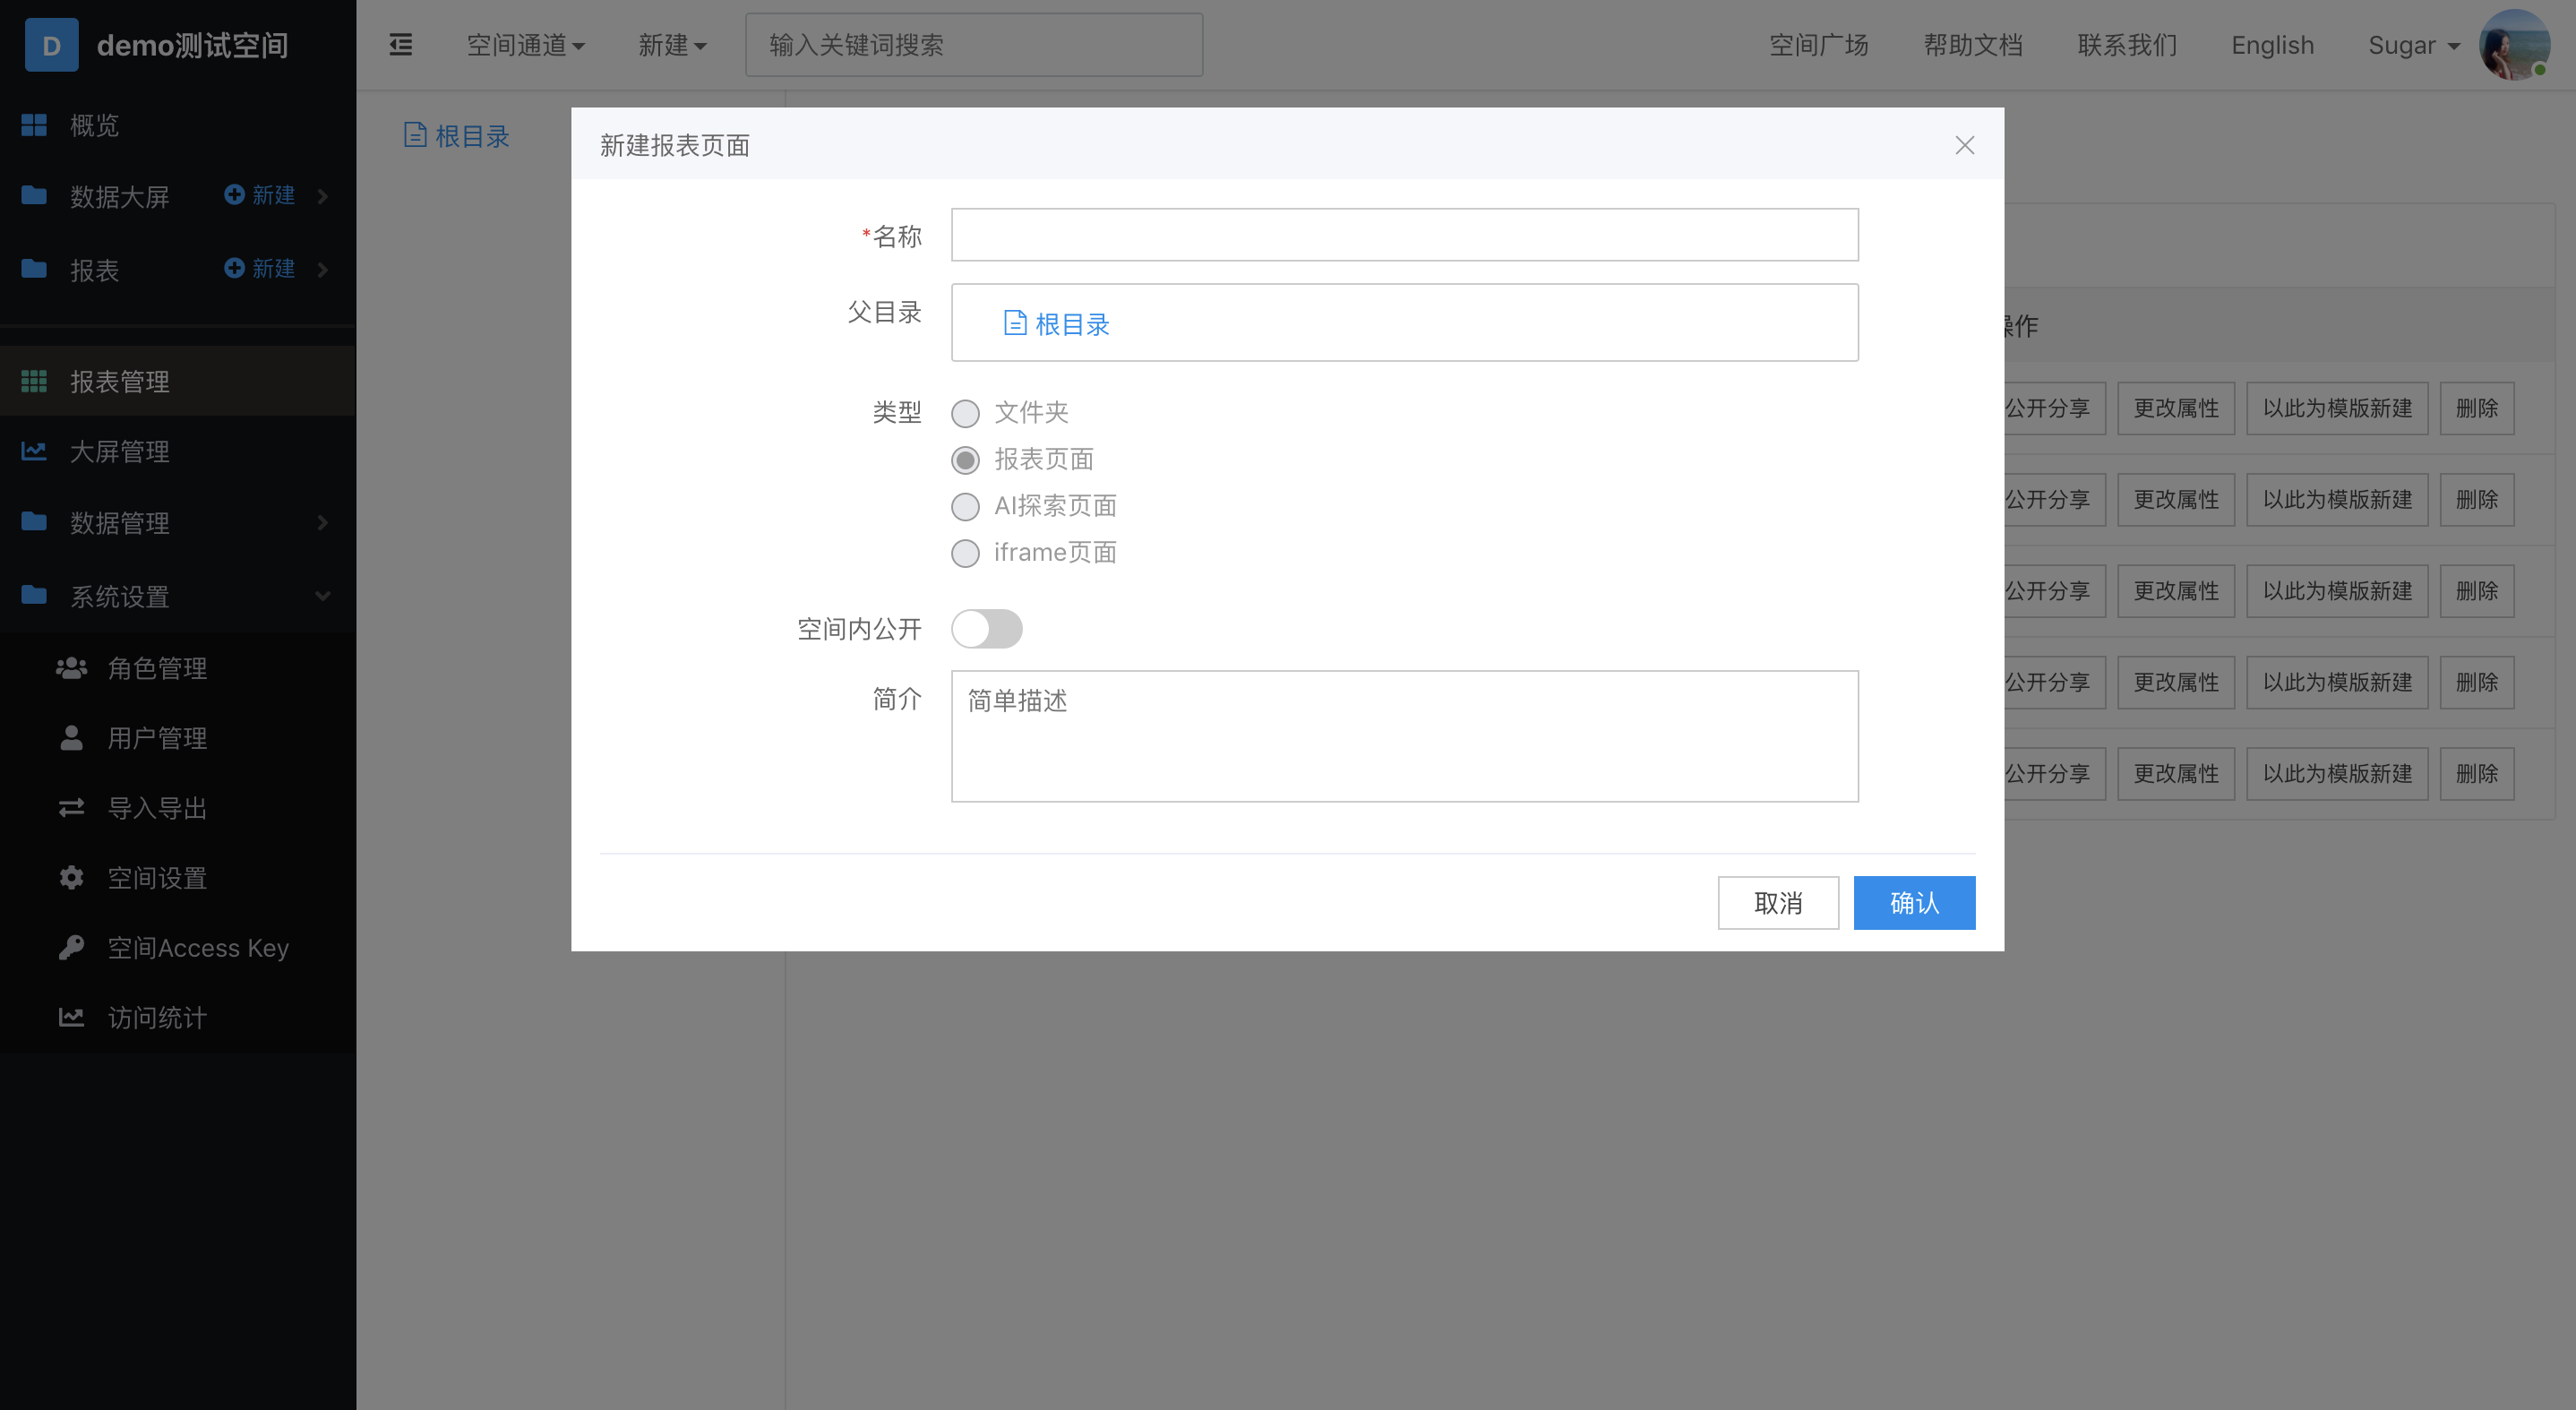The width and height of the screenshot is (2576, 1410).
Task: Click the sidebar collapse hamburger icon
Action: (x=400, y=45)
